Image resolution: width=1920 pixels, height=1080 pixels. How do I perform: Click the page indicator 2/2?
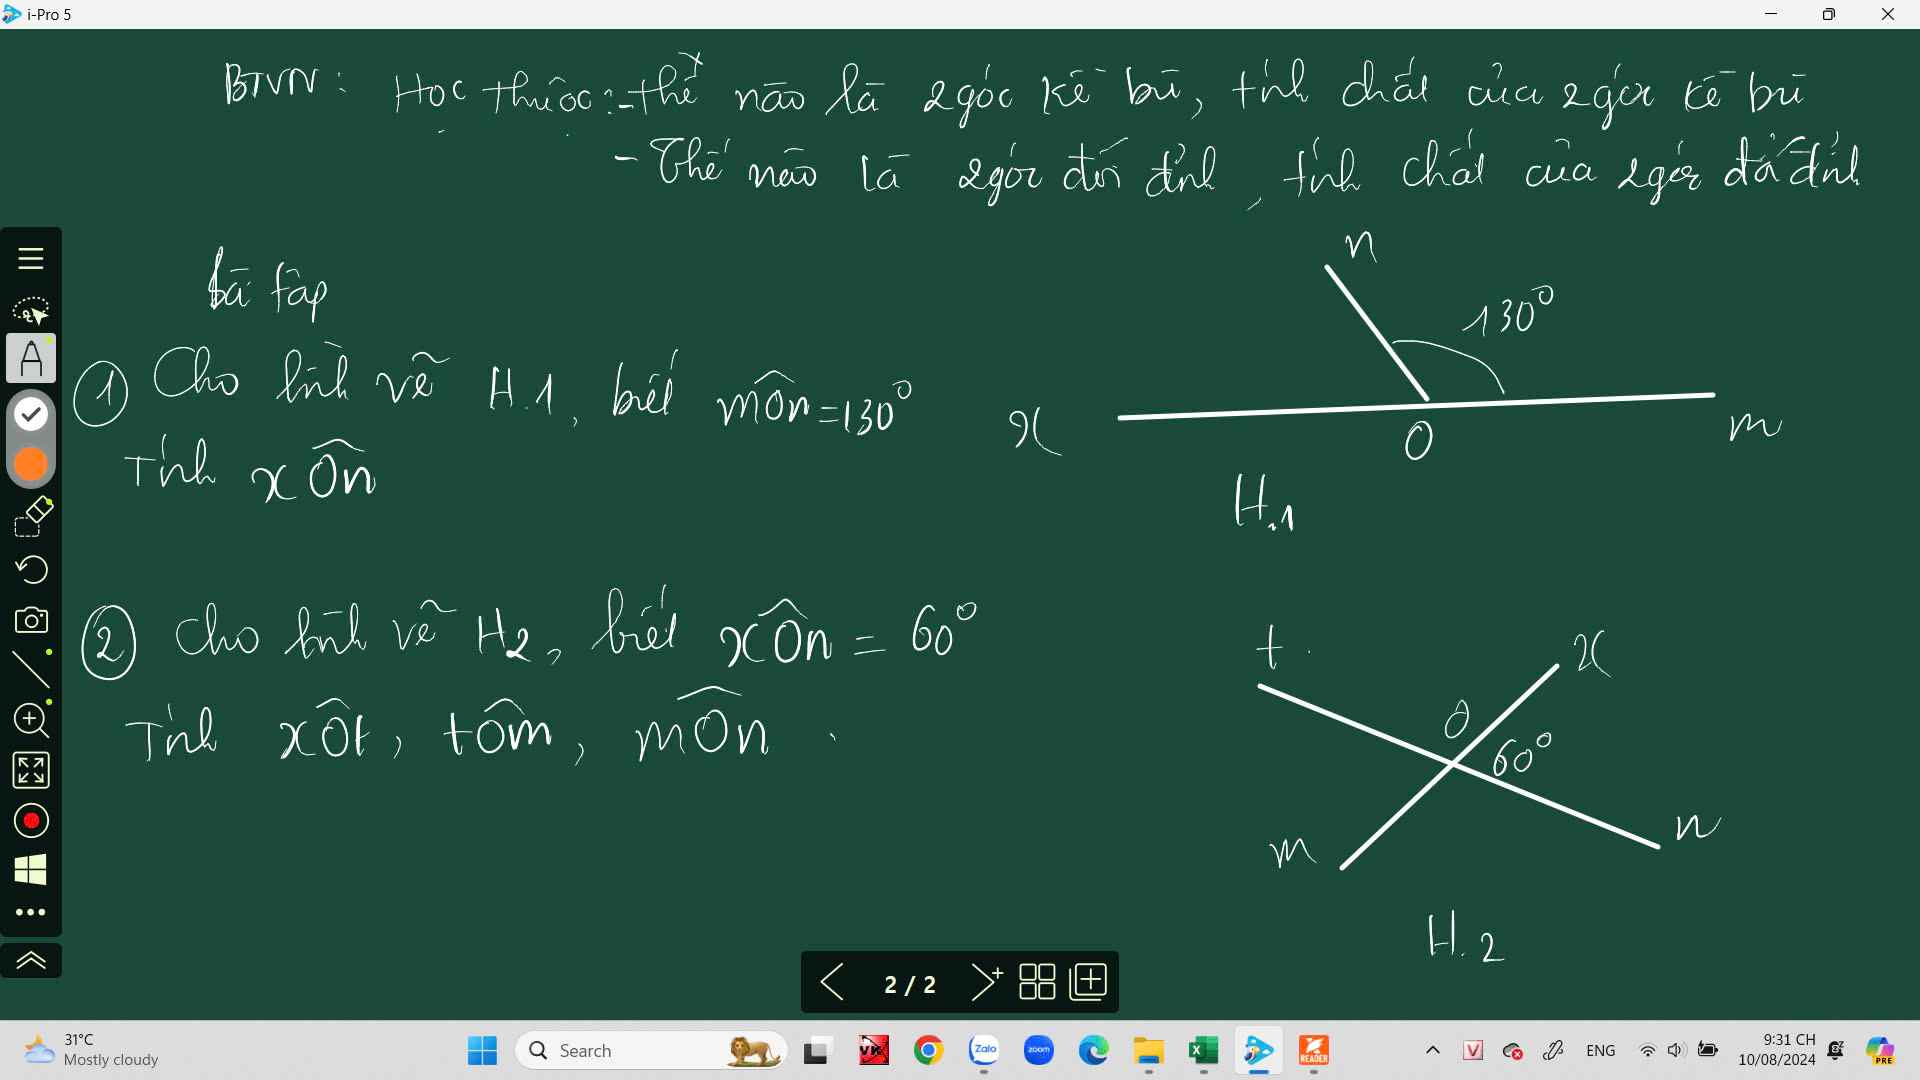tap(910, 982)
